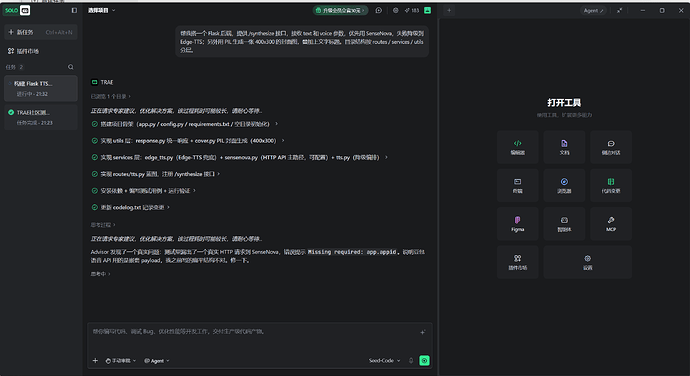
Task: Open the code editor tool tile
Action: 518,147
